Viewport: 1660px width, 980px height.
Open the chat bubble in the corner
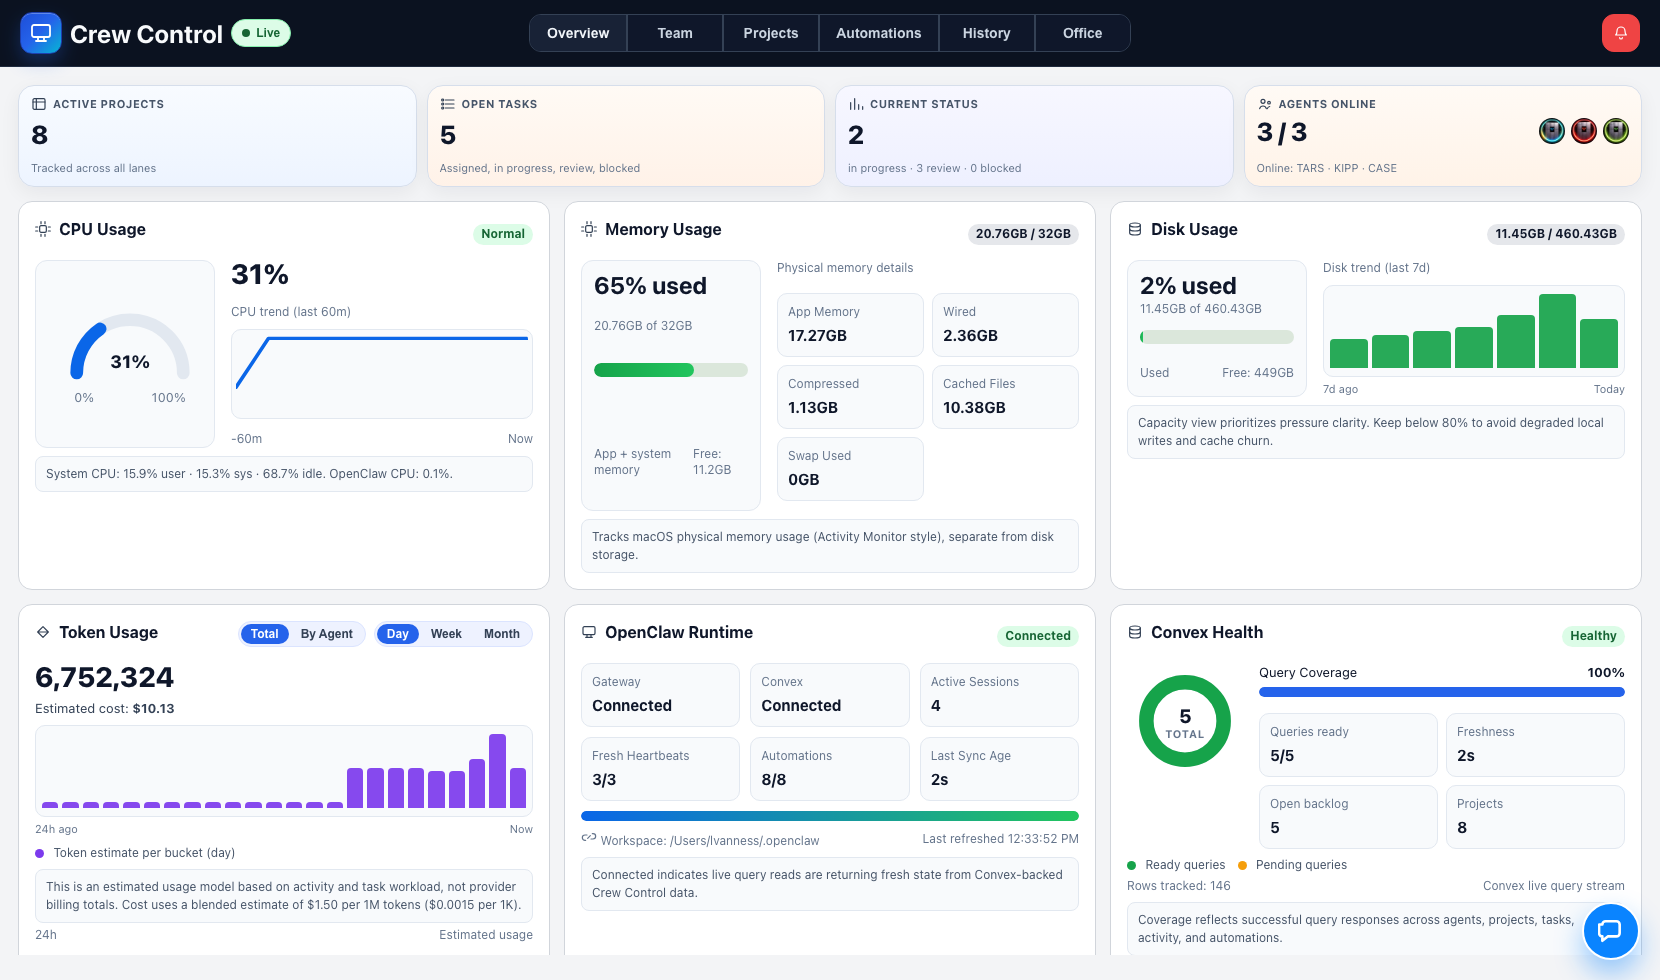click(1610, 931)
